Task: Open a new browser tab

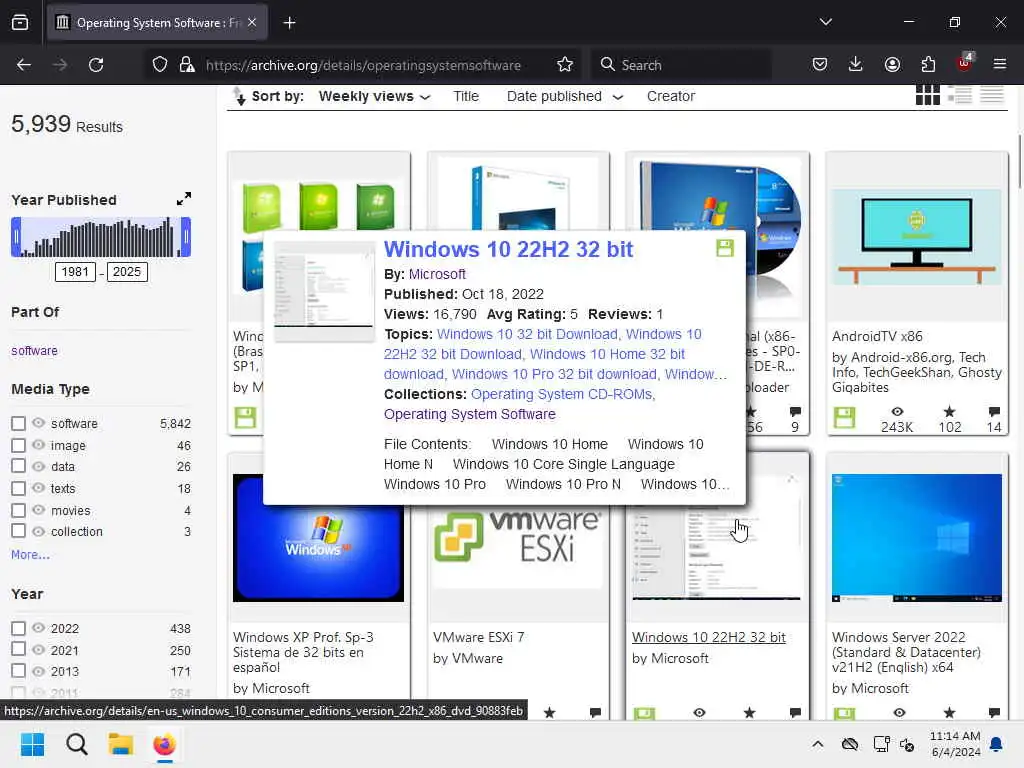Action: click(289, 23)
